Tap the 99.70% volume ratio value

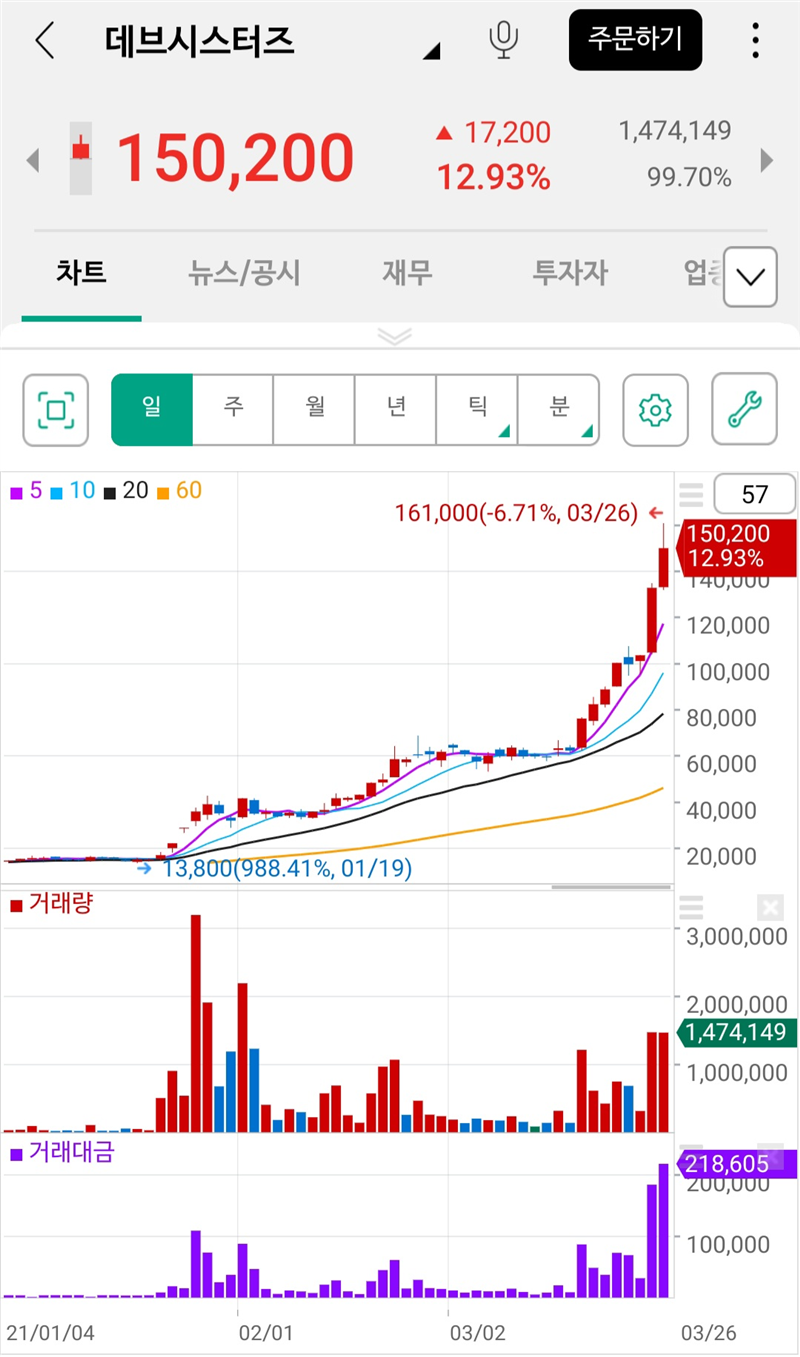tap(689, 179)
